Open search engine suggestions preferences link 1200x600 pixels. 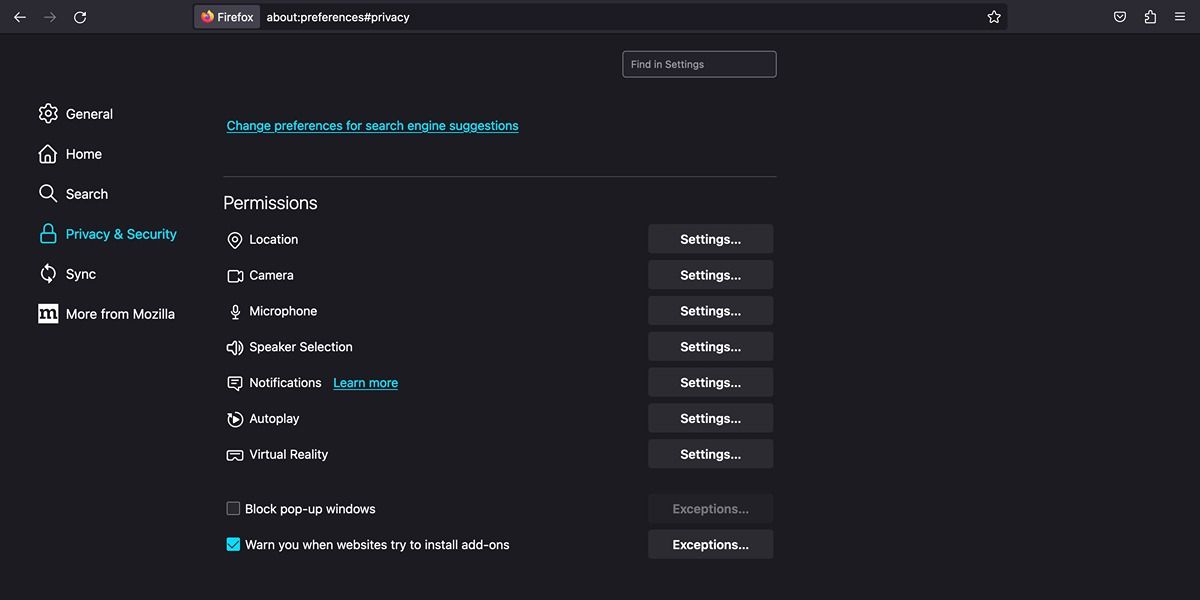tap(372, 125)
